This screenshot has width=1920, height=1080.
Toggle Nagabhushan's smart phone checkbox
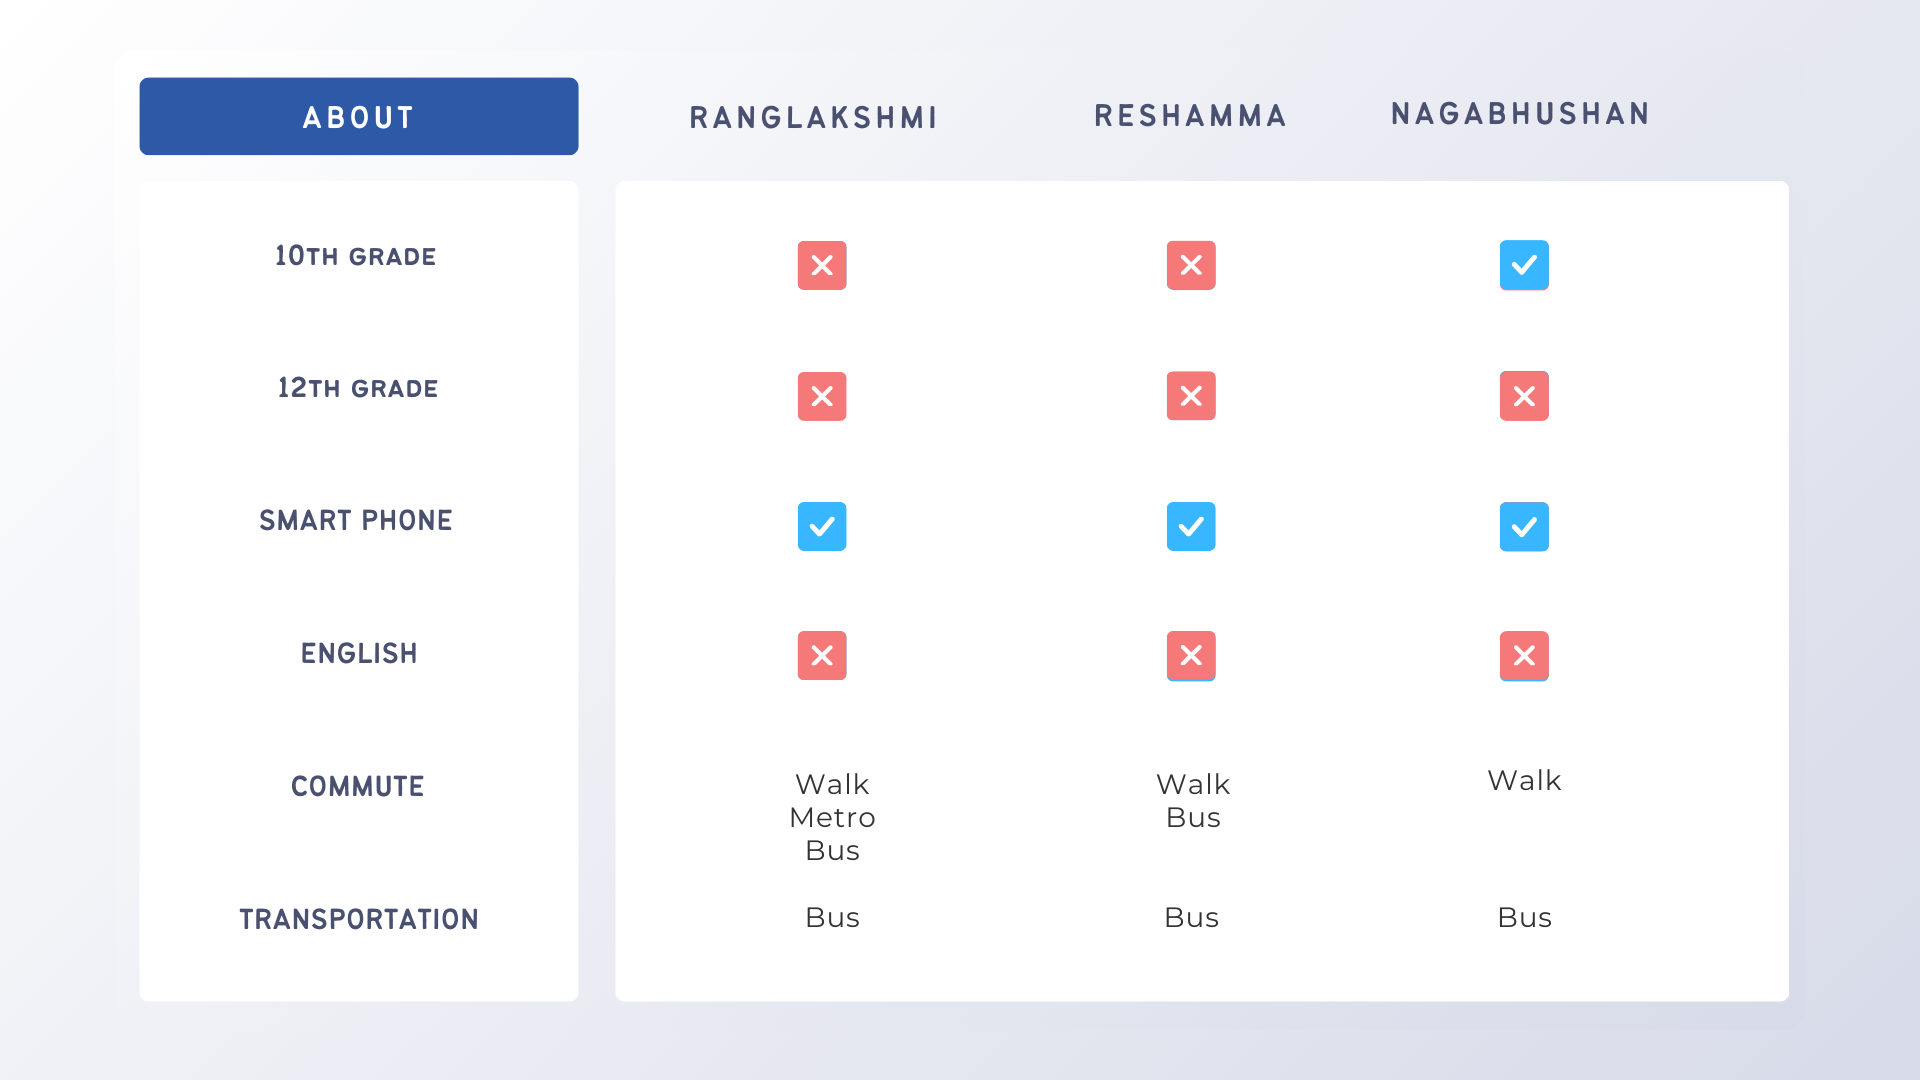[x=1524, y=526]
